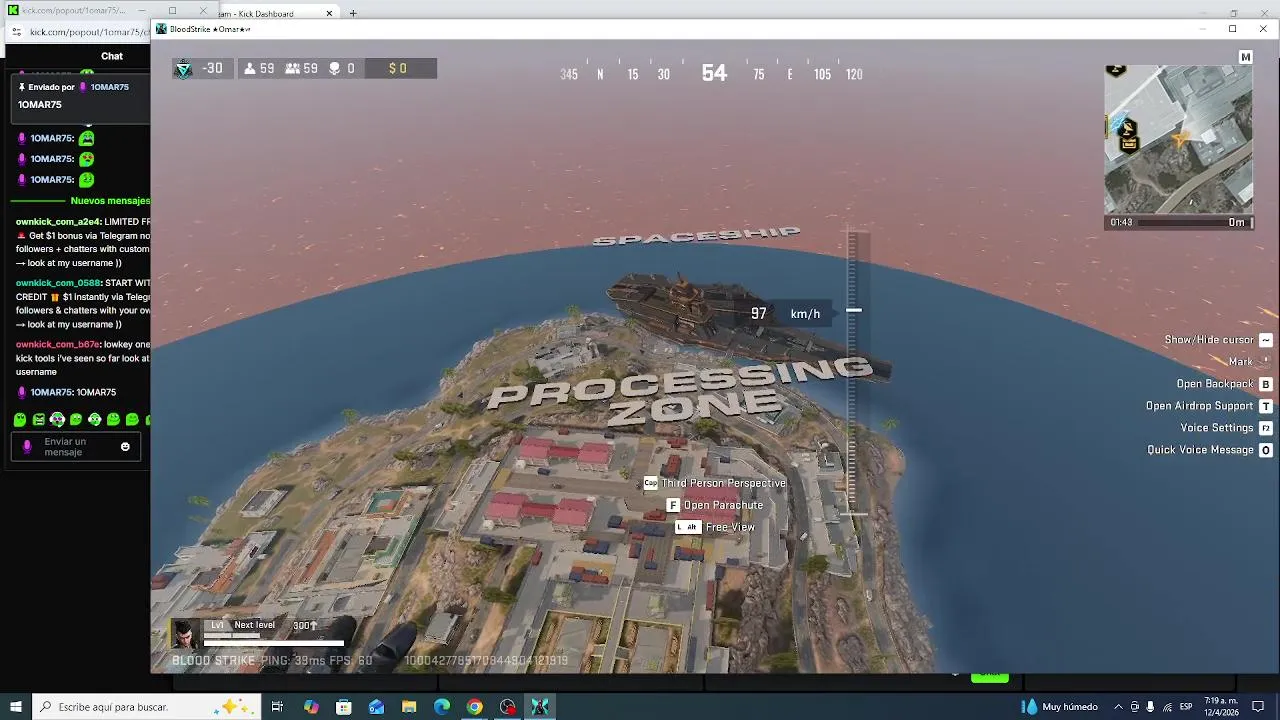Open Task View on taskbar
Viewport: 1280px width, 720px height.
click(x=277, y=707)
